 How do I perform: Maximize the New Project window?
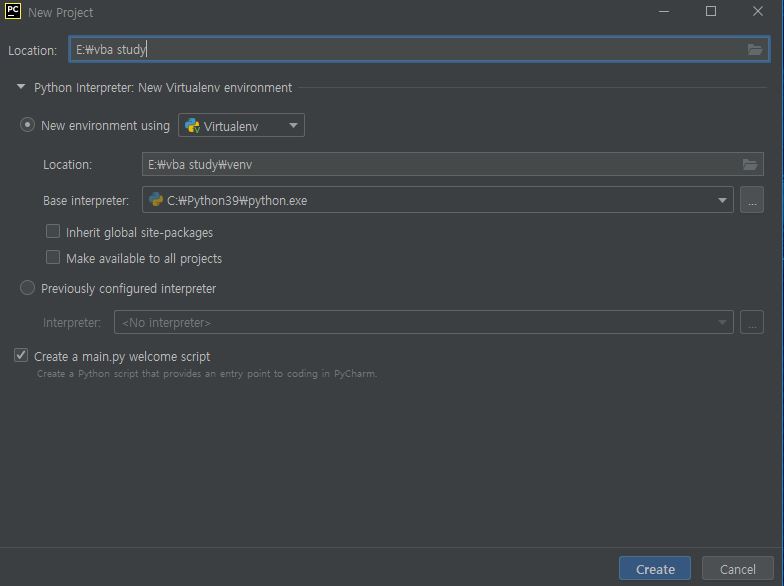click(x=710, y=11)
